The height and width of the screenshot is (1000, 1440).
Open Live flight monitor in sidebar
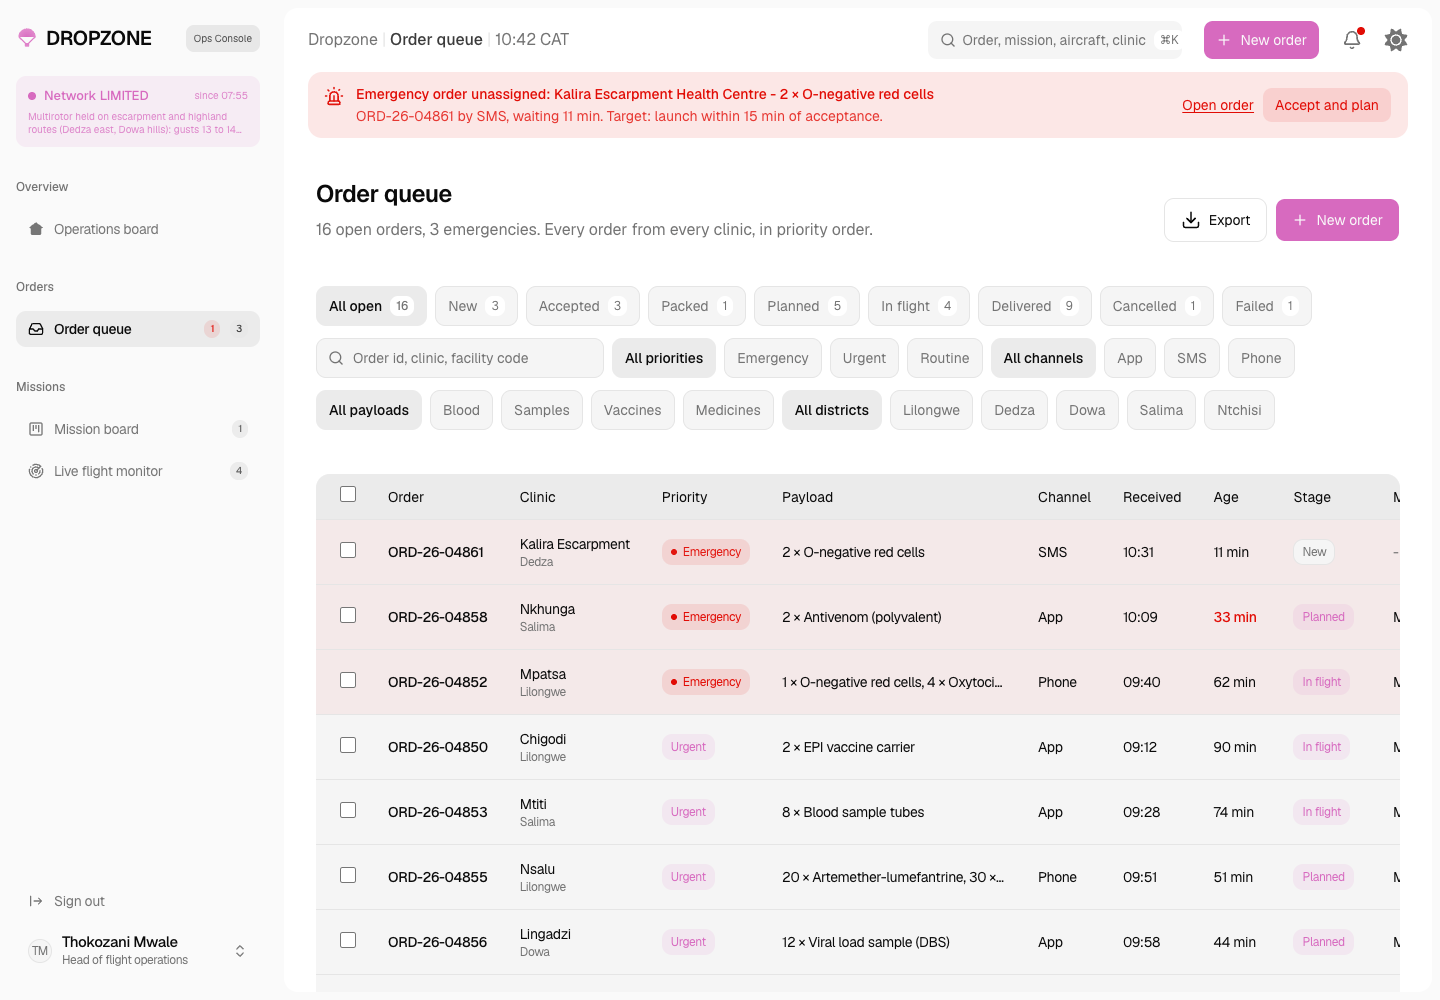pos(138,471)
